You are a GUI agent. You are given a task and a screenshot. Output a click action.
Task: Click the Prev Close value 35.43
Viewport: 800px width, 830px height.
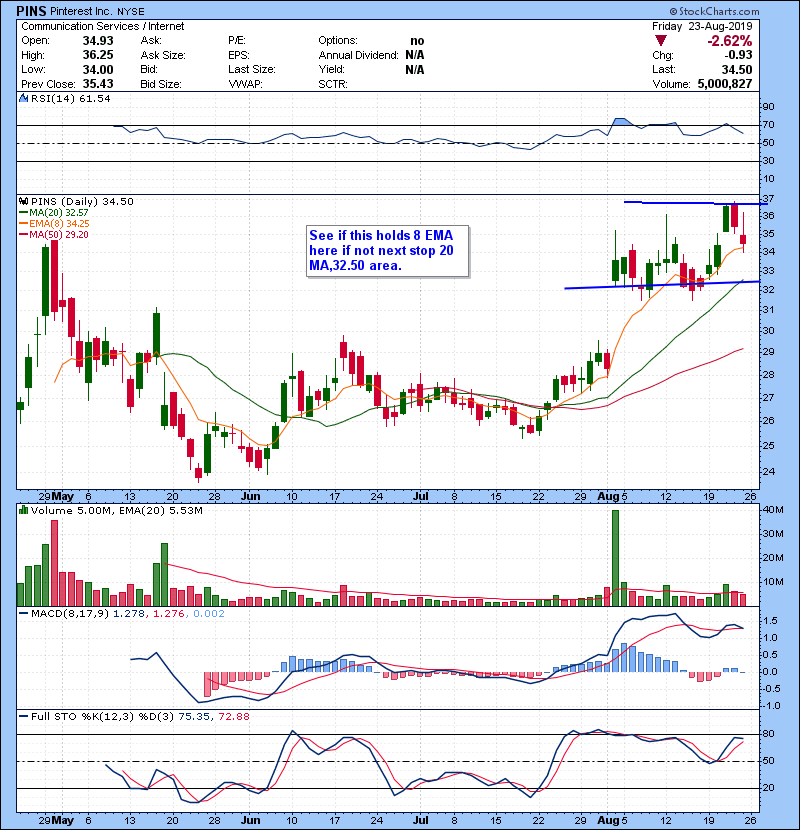click(98, 84)
